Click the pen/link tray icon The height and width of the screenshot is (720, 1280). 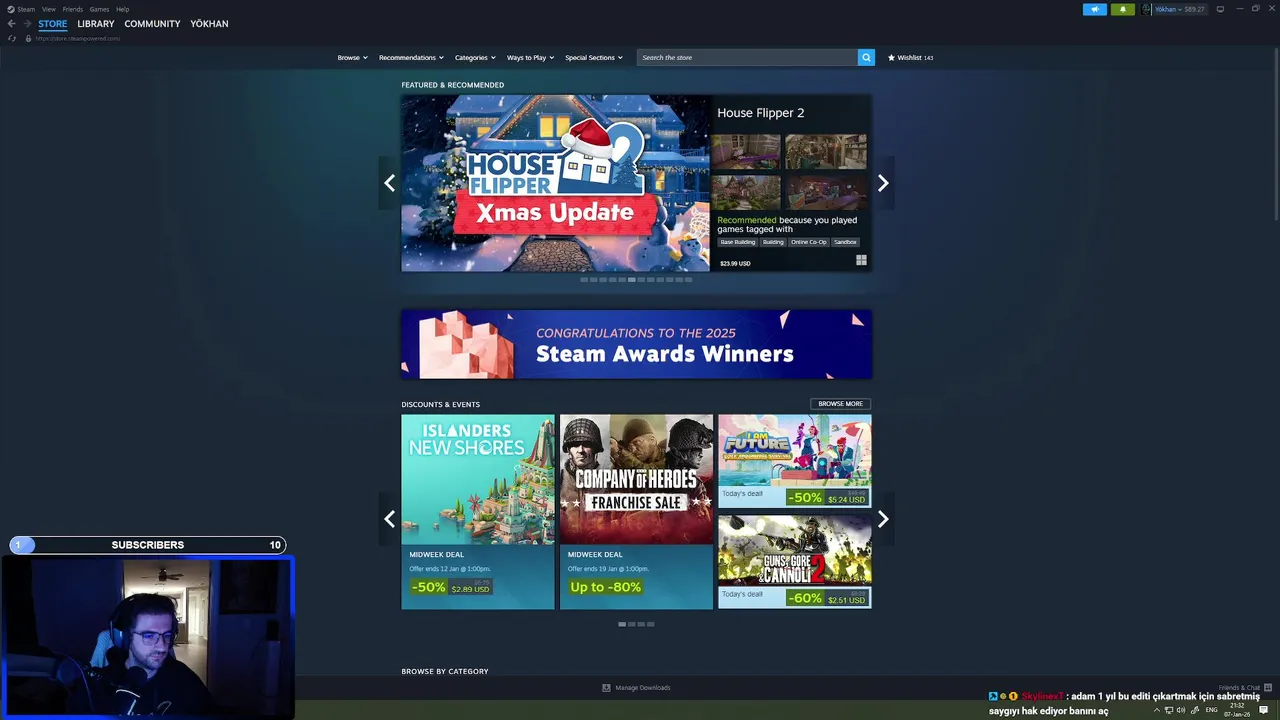coord(1195,710)
